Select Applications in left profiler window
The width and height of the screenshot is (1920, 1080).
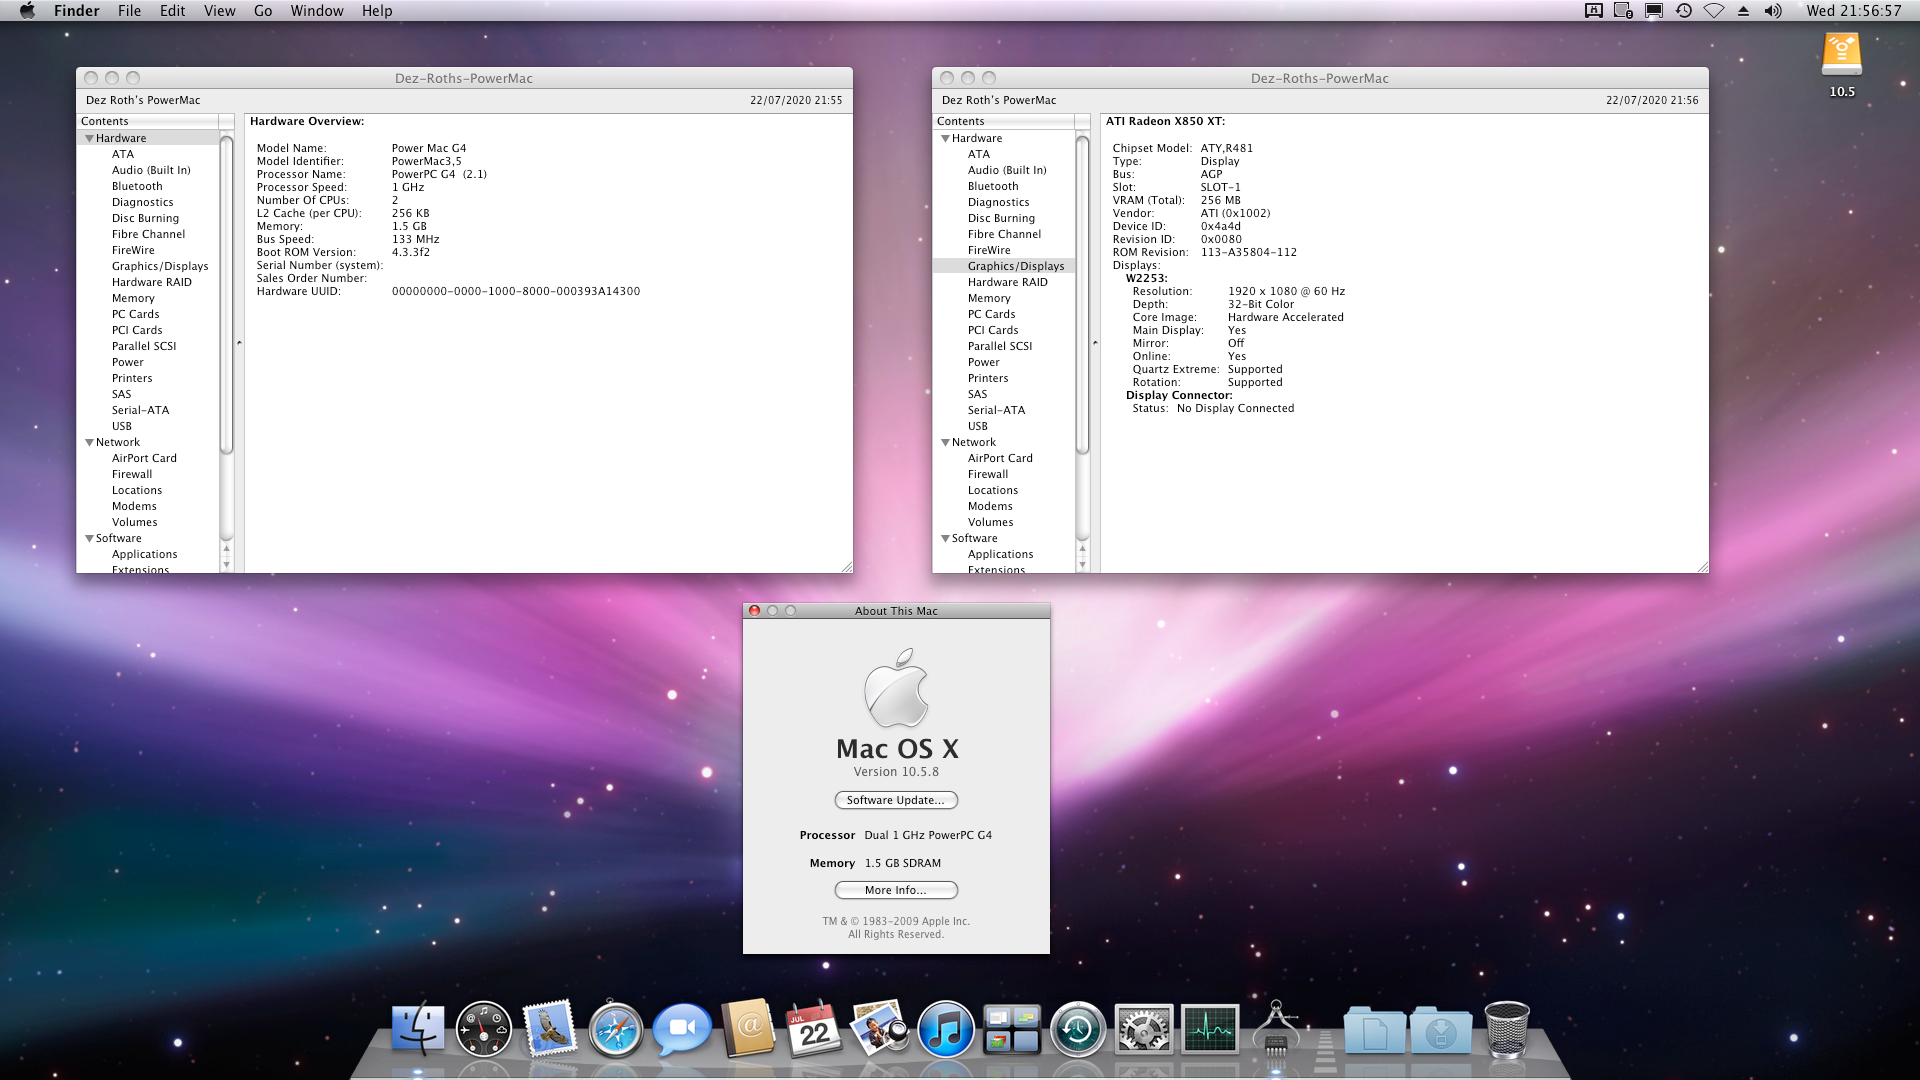point(145,554)
